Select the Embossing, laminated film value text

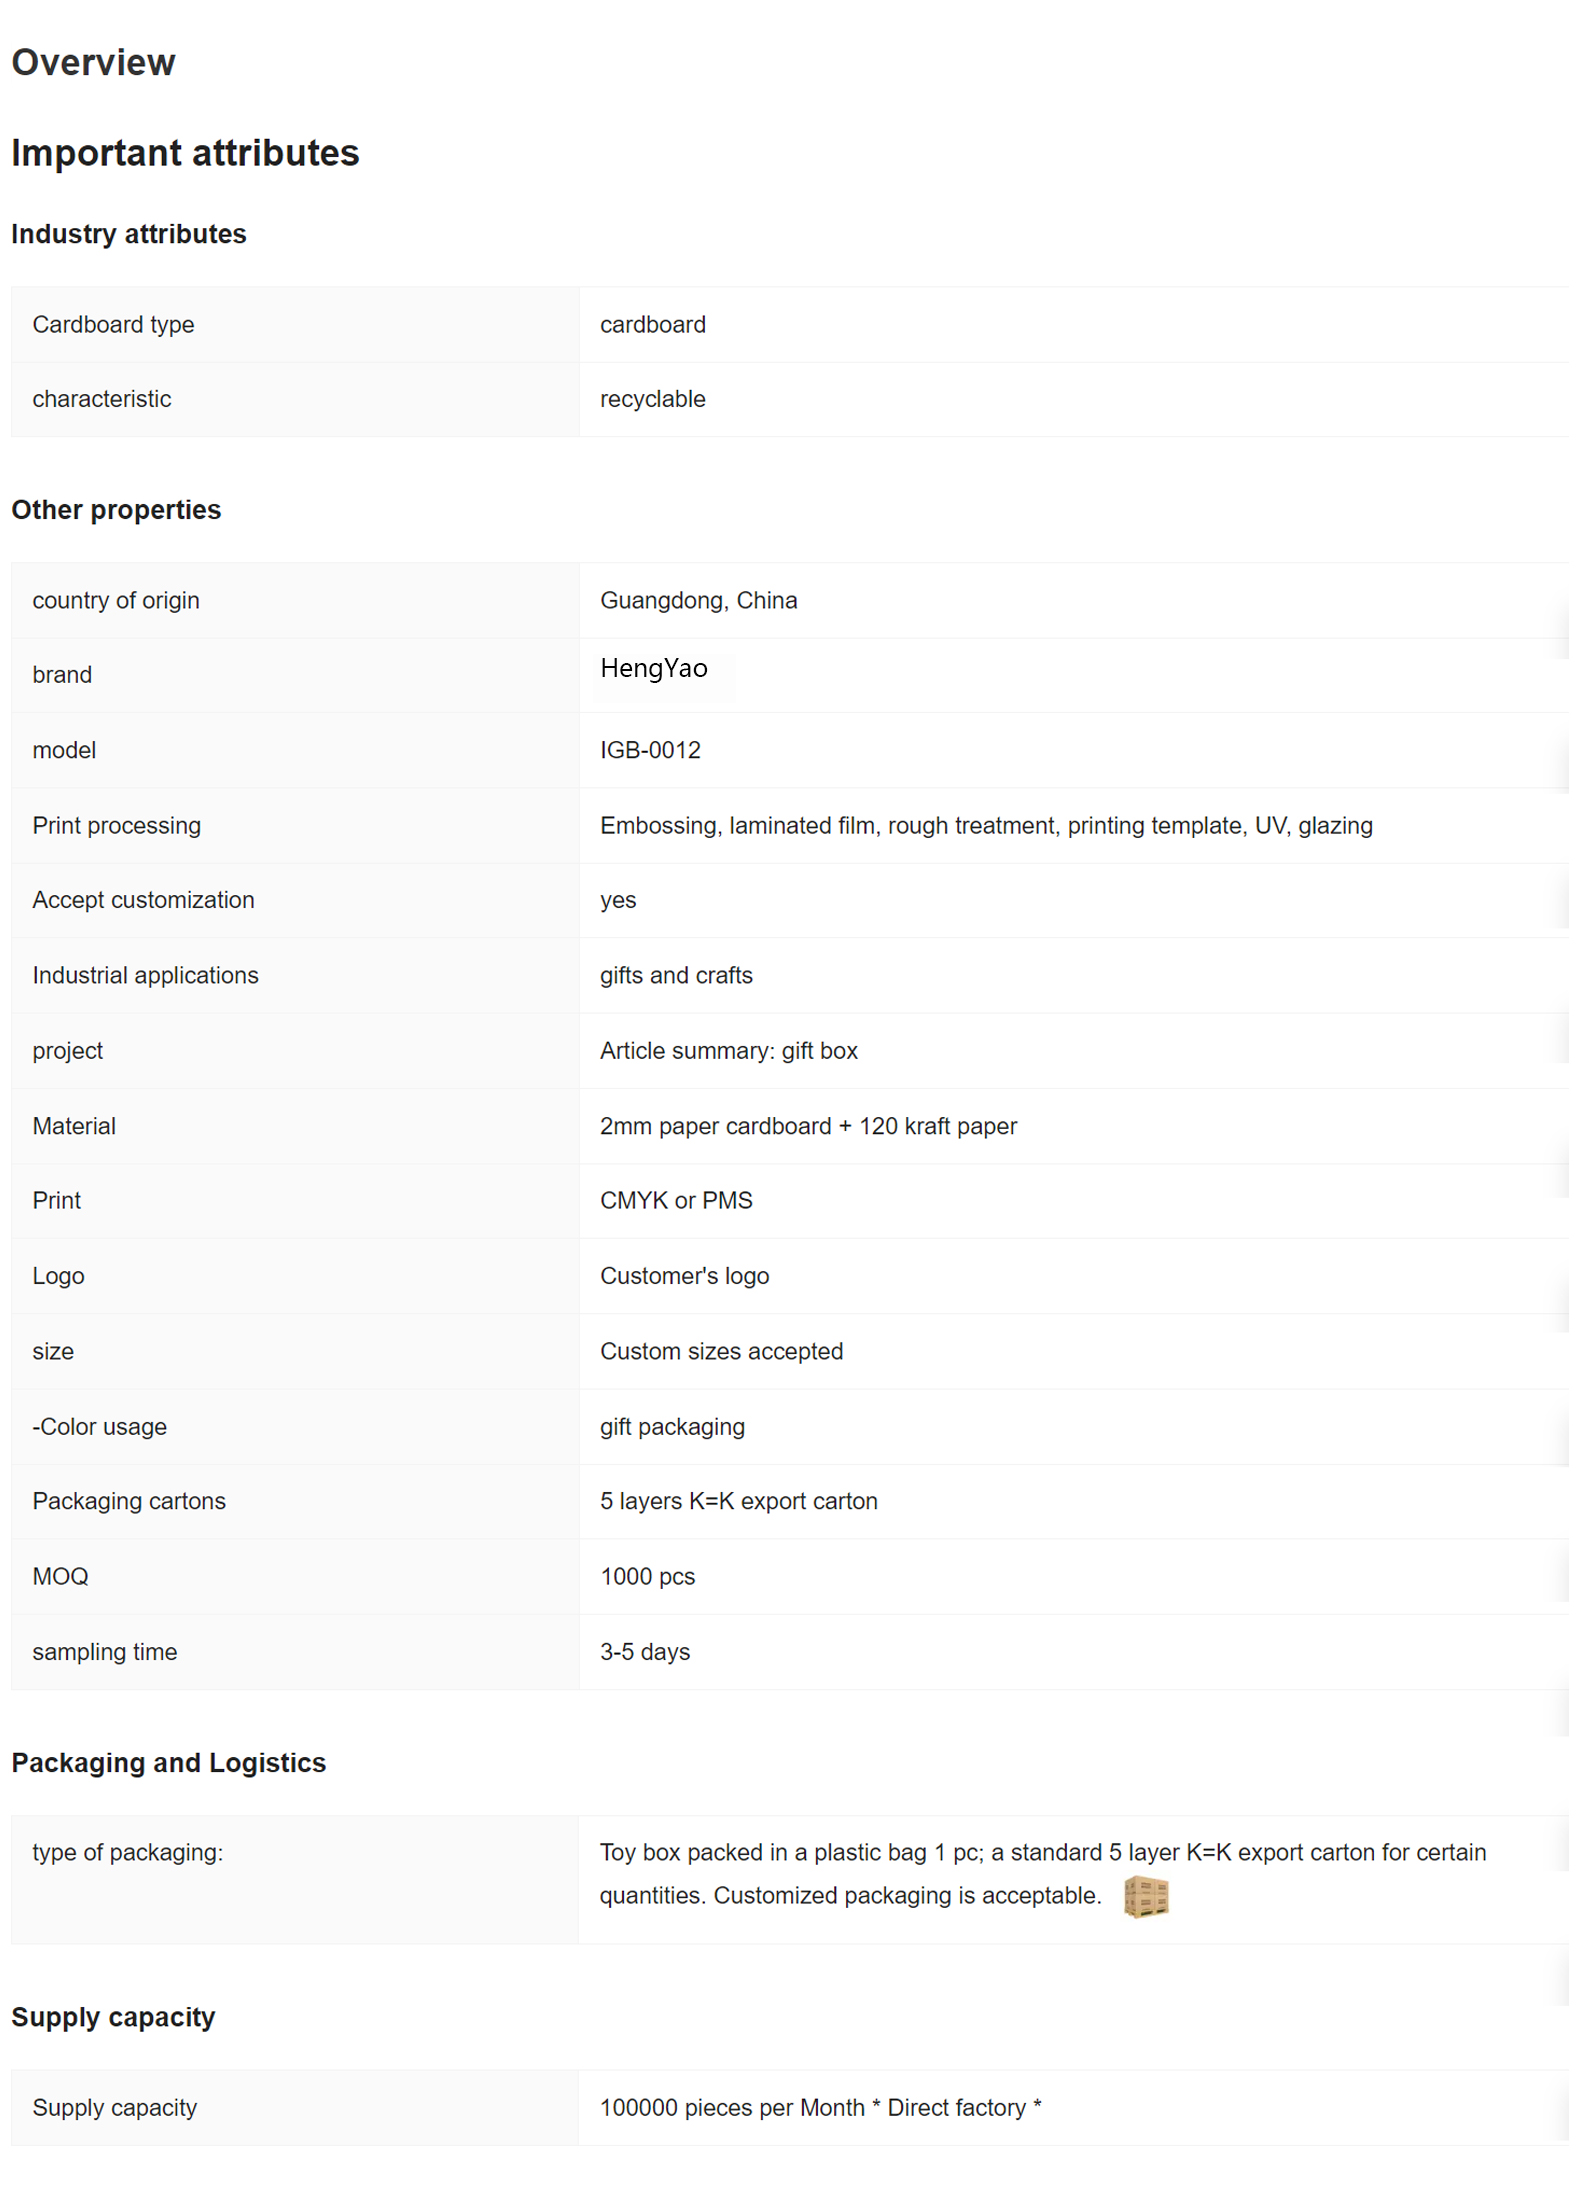click(985, 825)
